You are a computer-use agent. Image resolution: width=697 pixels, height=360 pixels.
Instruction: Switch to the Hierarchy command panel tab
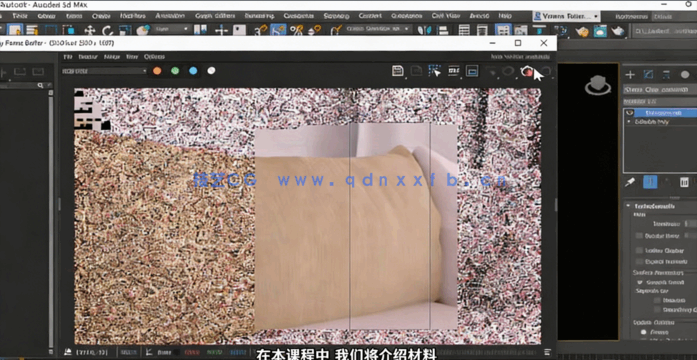coord(666,74)
